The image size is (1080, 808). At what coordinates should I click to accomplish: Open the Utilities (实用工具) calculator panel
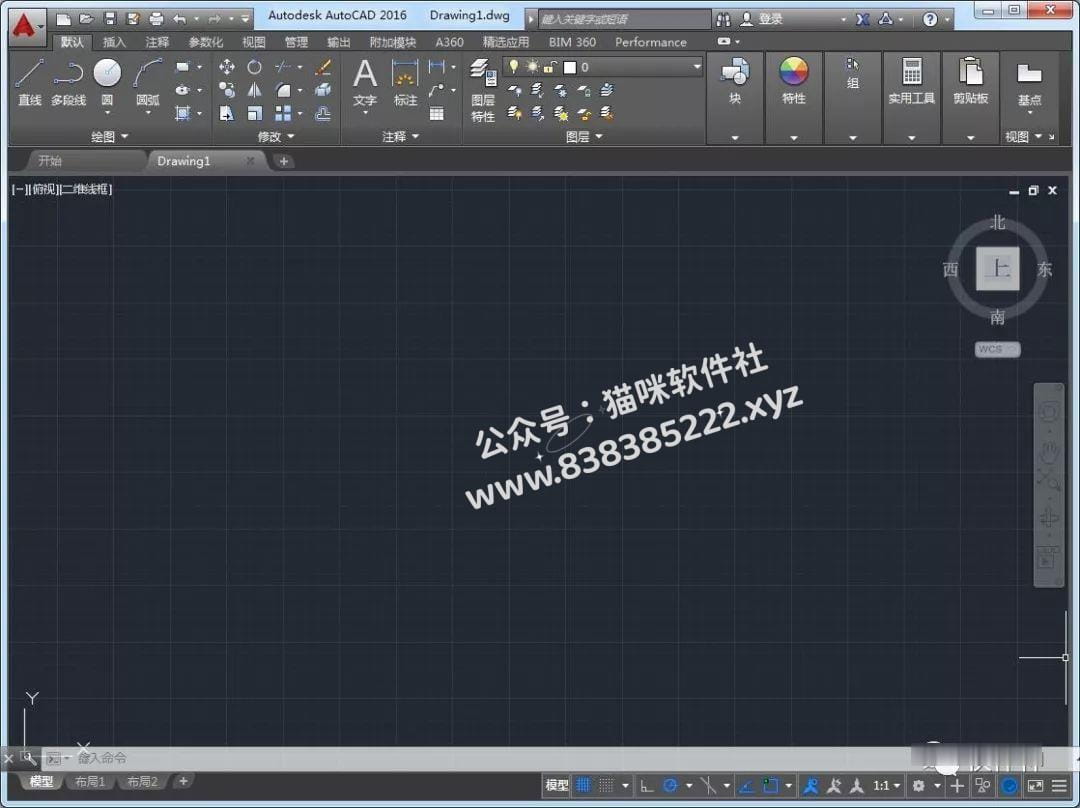(911, 81)
